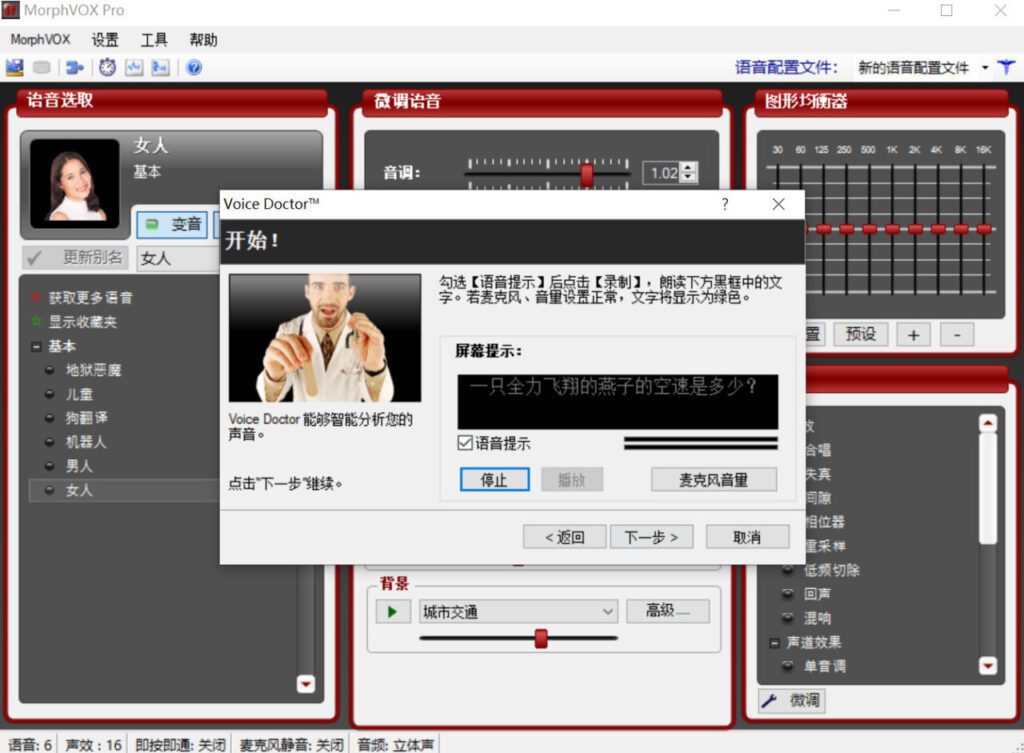
Task: Click the first MorphVOX toolbar icon
Action: pyautogui.click(x=14, y=67)
